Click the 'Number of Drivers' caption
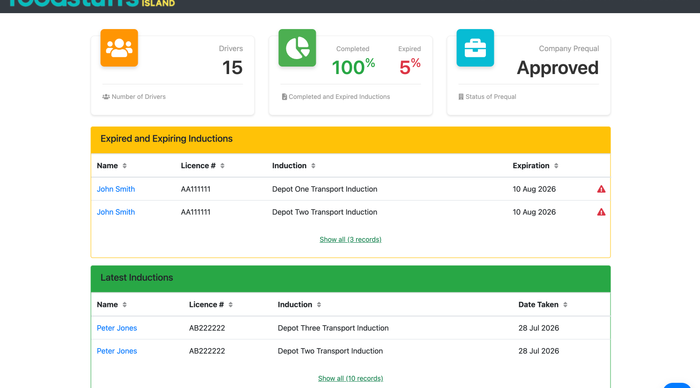 (138, 97)
